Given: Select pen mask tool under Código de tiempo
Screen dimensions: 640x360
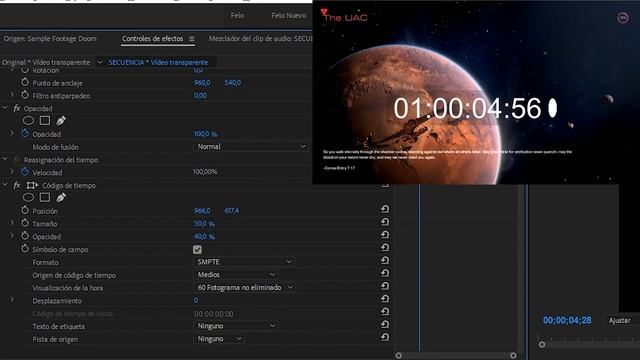Looking at the screenshot, I should [61, 198].
